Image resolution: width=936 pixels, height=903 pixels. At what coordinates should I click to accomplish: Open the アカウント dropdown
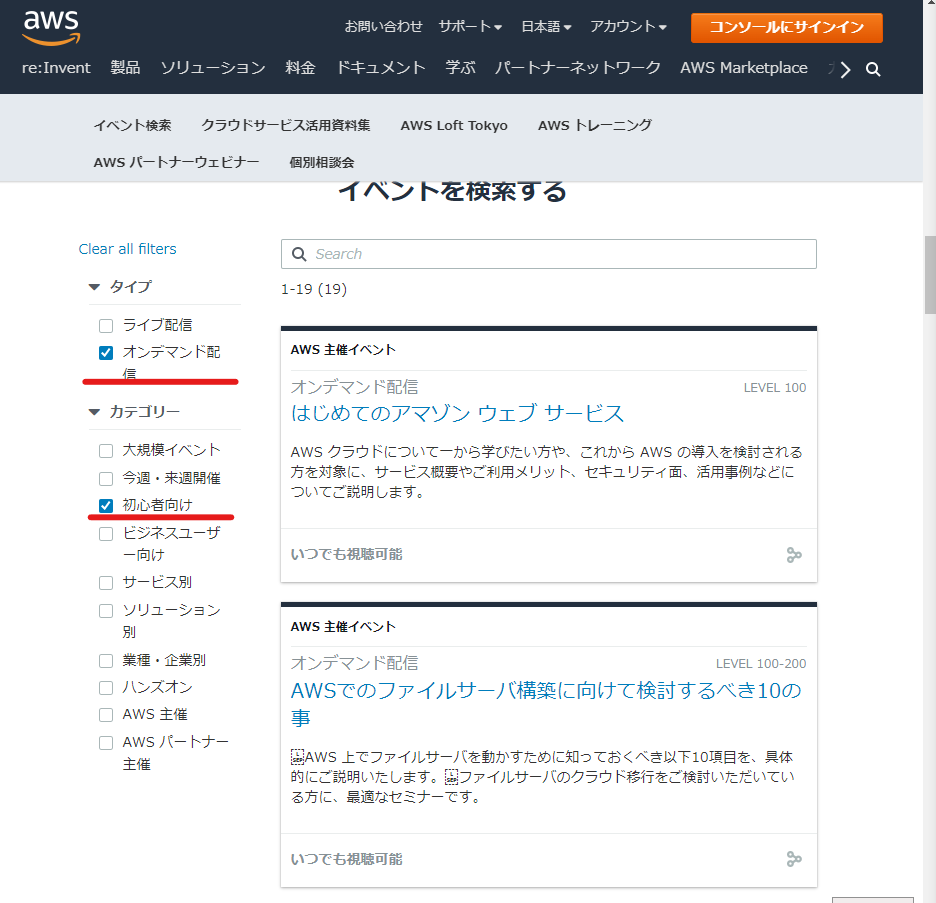(x=628, y=27)
